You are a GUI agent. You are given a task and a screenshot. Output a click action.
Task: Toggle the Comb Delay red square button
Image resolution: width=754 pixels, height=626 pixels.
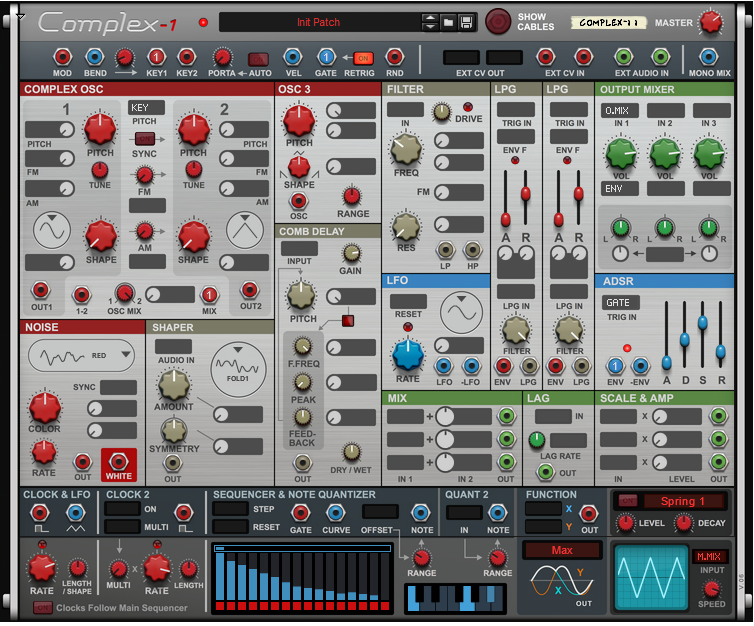click(348, 321)
